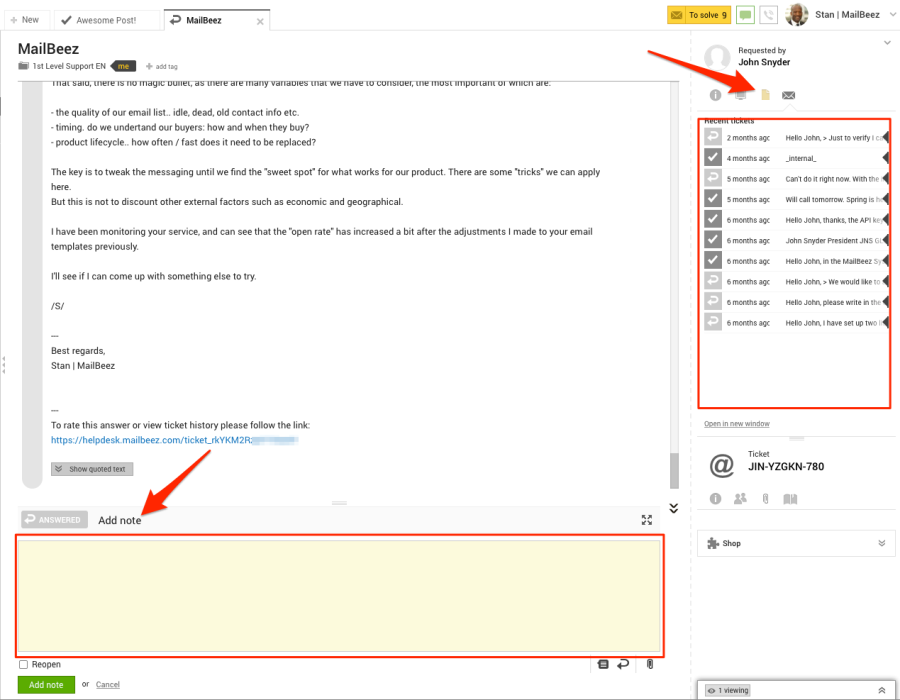The height and width of the screenshot is (700, 900).
Task: Click the 'me' assignee tag
Action: tap(123, 66)
